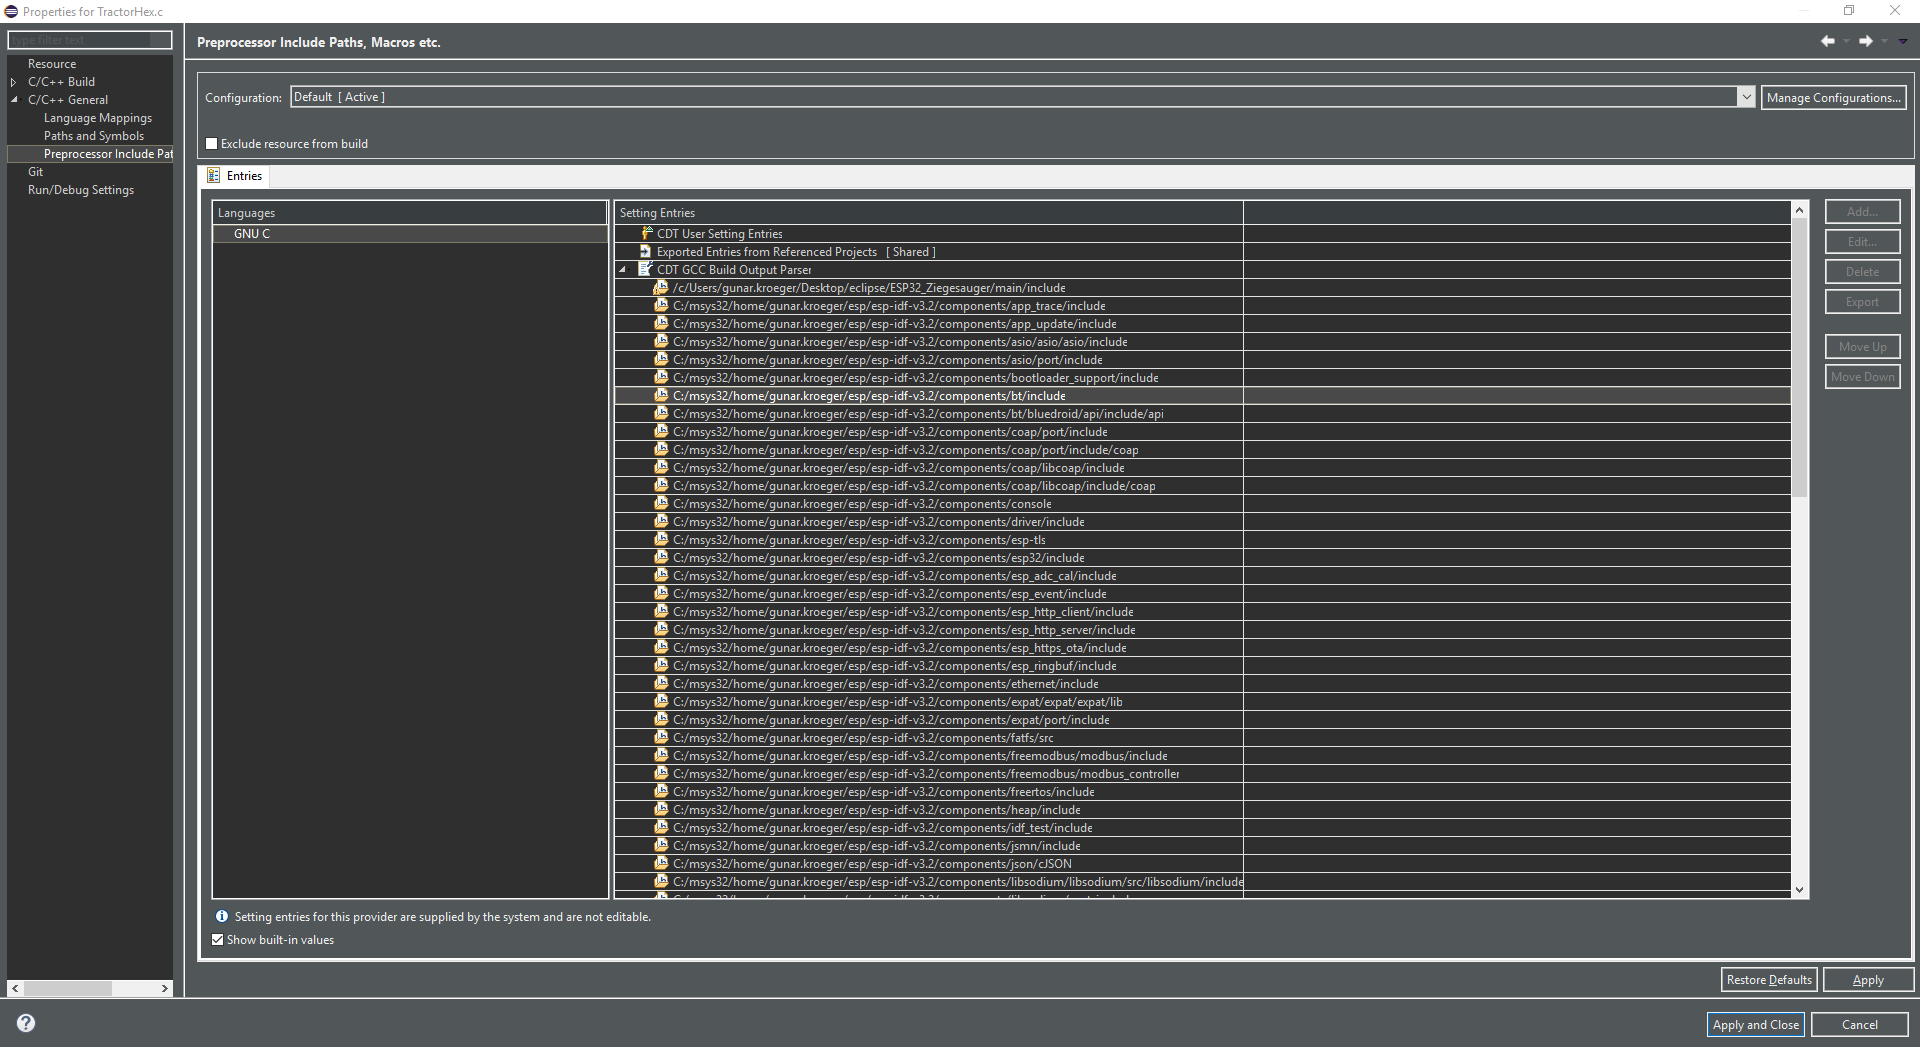Screen dimensions: 1920x1047
Task: Click include folder icon of components/console entry
Action: pyautogui.click(x=661, y=503)
